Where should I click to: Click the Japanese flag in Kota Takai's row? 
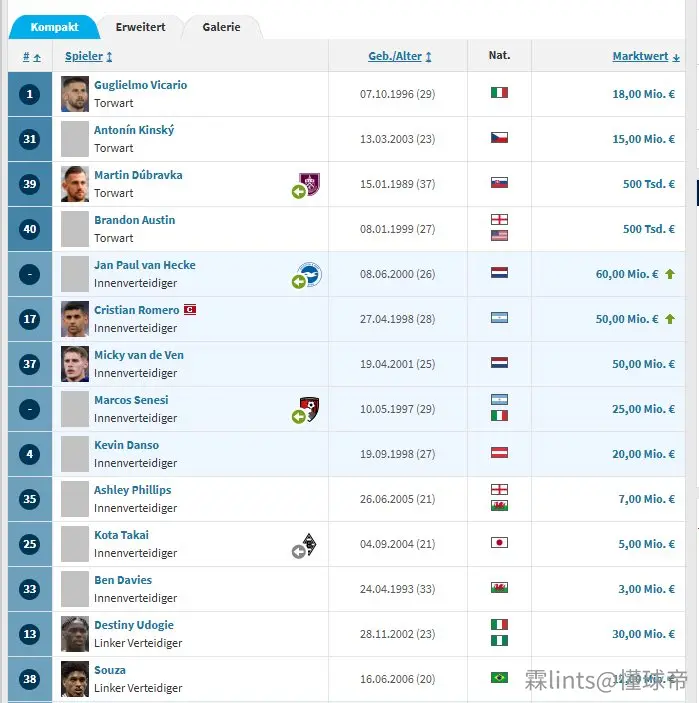(x=499, y=543)
